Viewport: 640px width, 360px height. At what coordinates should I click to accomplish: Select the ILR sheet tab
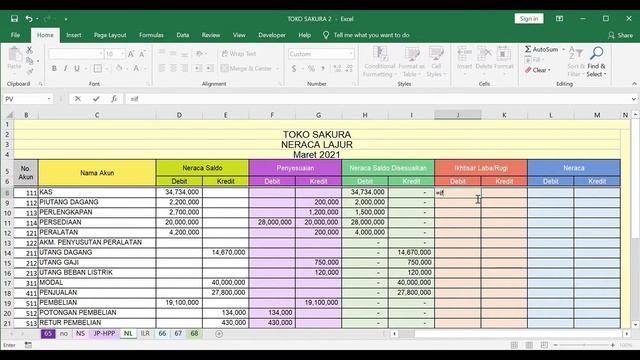click(x=145, y=333)
